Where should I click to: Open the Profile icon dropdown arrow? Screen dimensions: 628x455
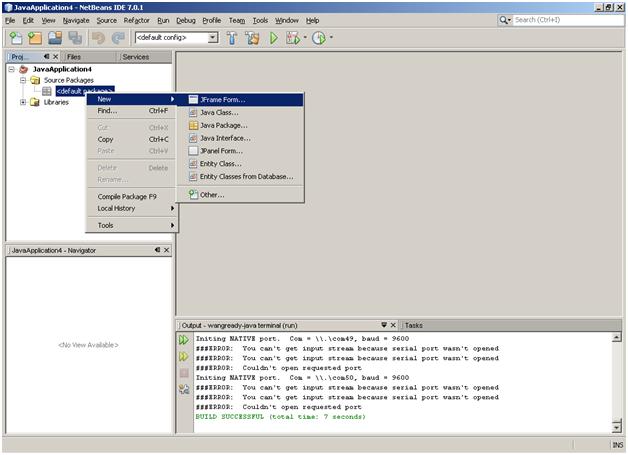pos(331,37)
